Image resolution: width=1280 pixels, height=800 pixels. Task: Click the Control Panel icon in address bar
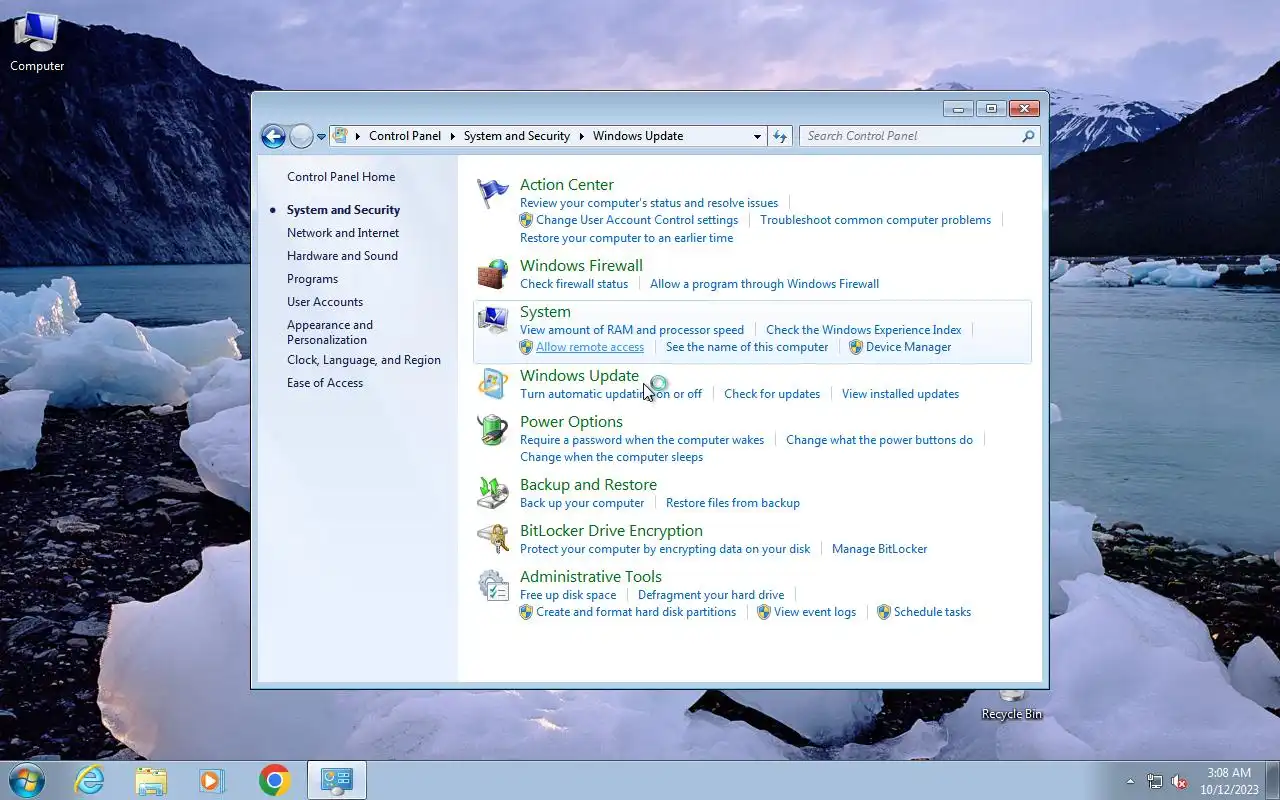(341, 136)
